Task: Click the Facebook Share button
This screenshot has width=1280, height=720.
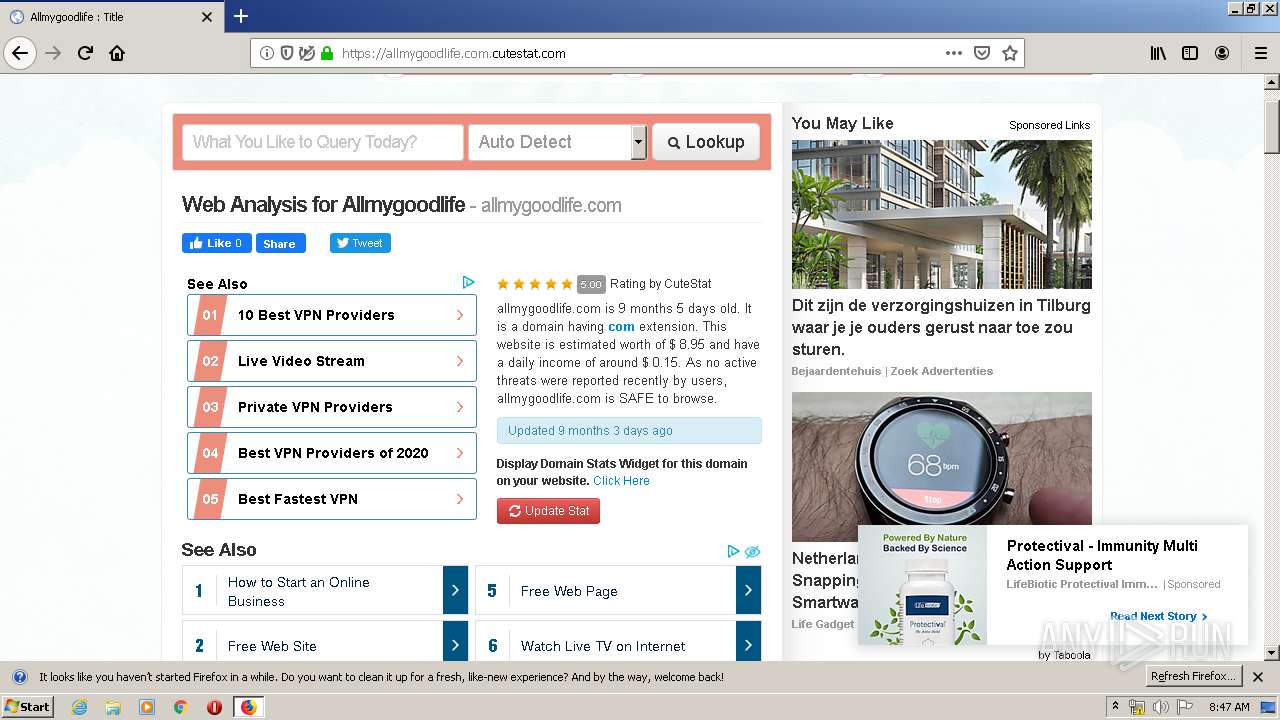Action: coord(280,243)
